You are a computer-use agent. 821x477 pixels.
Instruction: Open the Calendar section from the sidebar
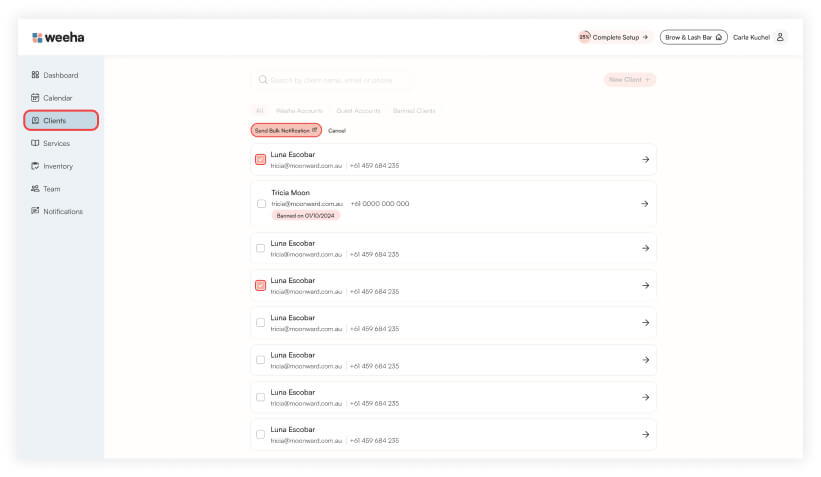point(51,98)
